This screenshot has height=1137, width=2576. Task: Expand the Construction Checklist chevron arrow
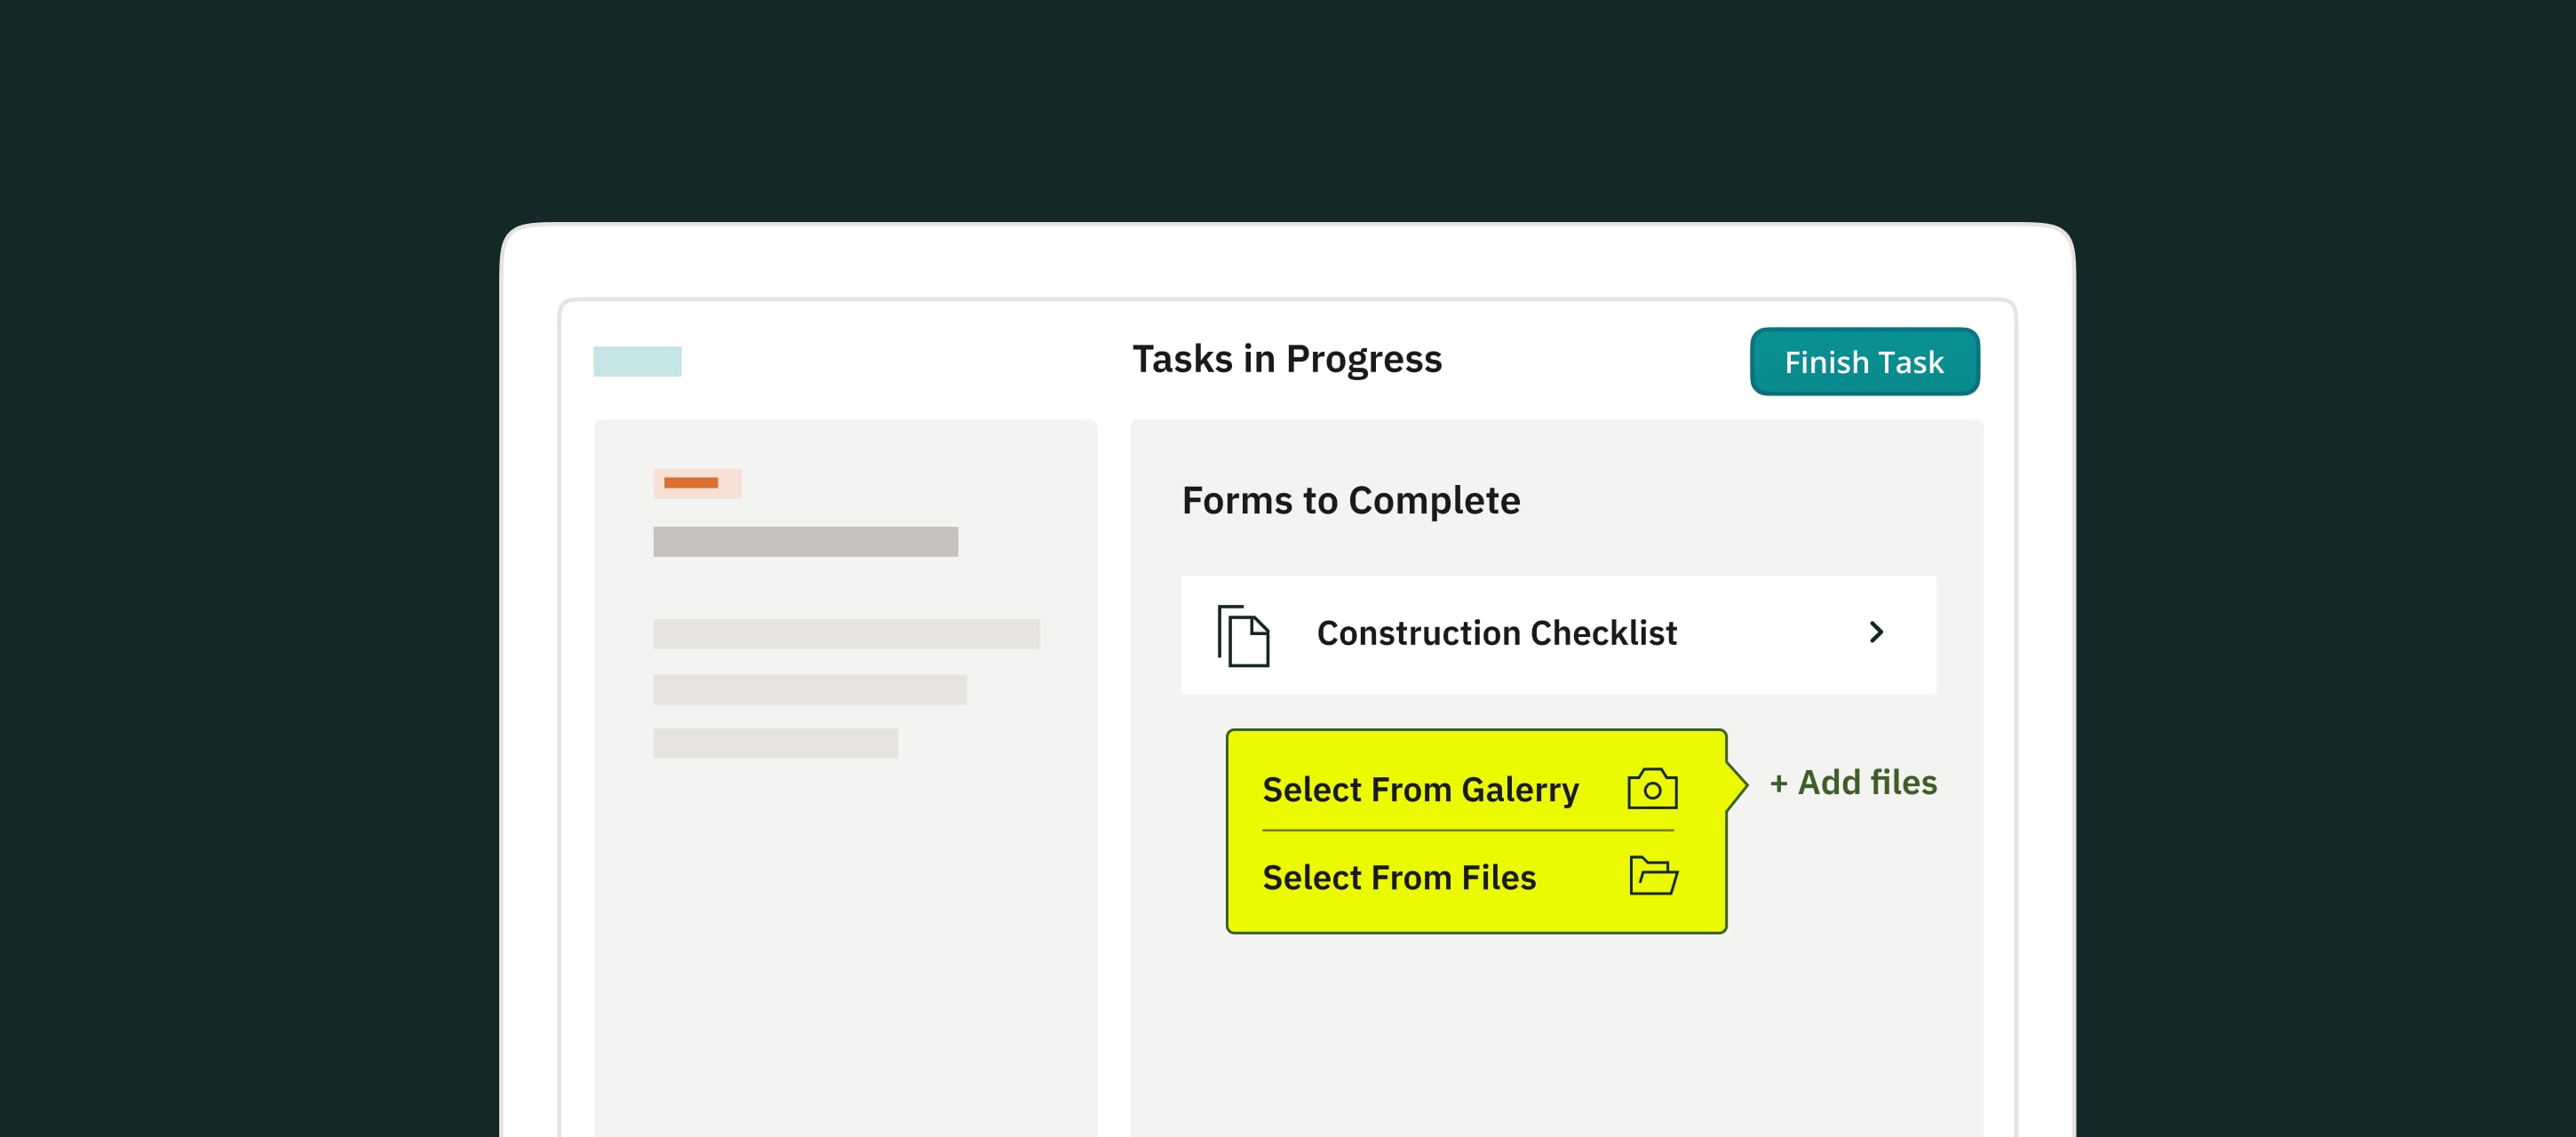tap(1876, 632)
